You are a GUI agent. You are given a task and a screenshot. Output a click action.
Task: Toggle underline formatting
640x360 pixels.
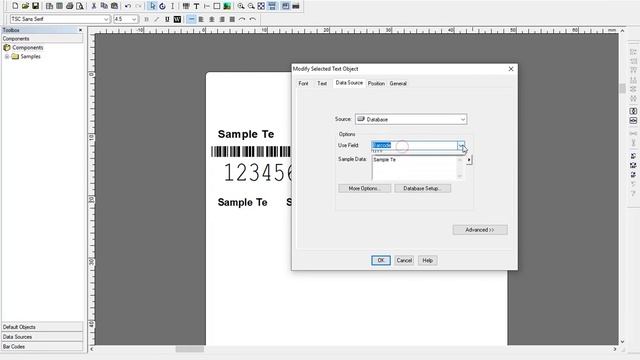[167, 19]
